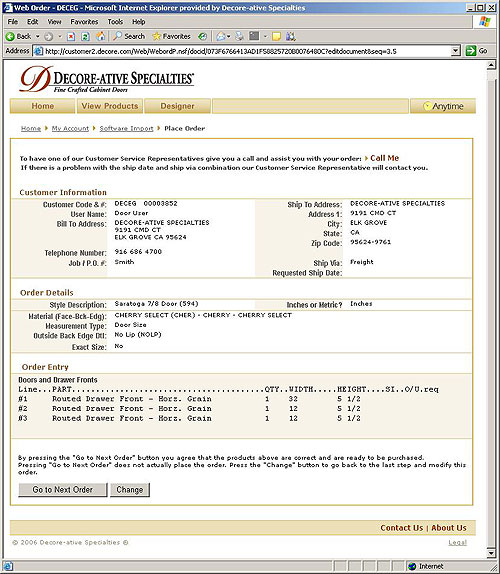The height and width of the screenshot is (574, 500).
Task: Click the Messenger toolbar icon
Action: coord(291,36)
